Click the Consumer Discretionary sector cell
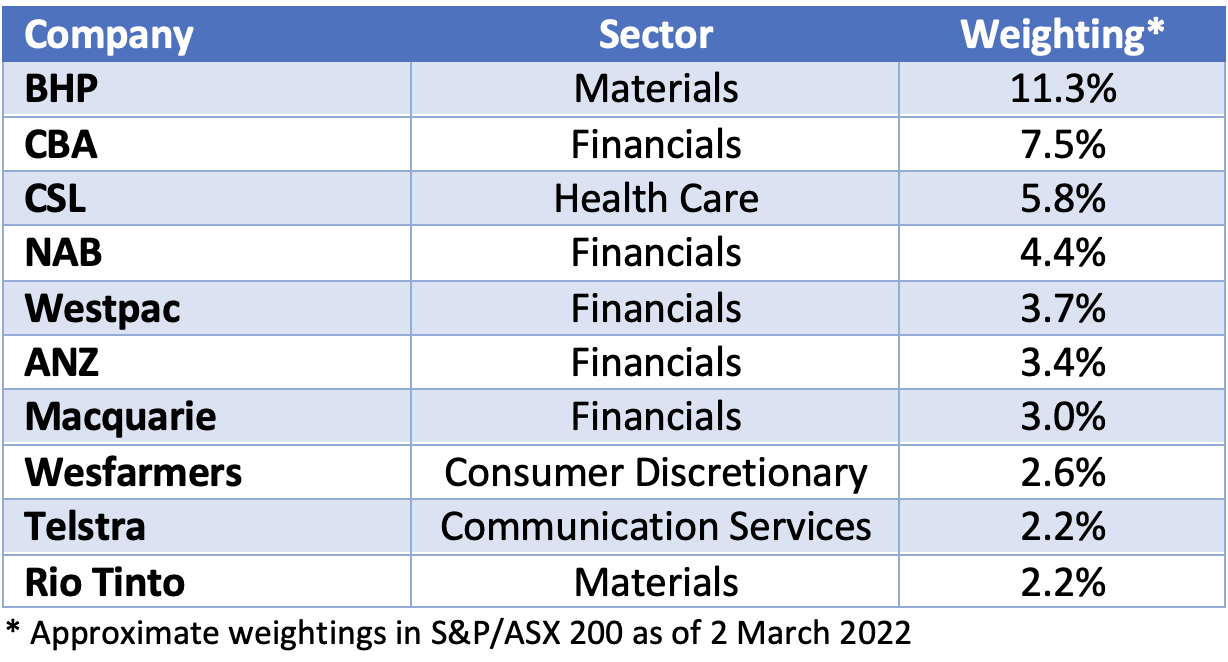The image size is (1228, 662). (656, 472)
